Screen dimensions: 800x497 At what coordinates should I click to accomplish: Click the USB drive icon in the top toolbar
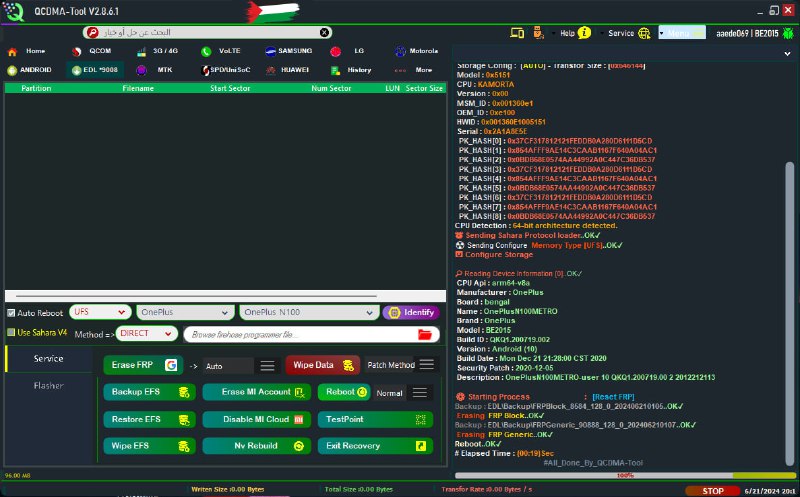click(x=538, y=33)
